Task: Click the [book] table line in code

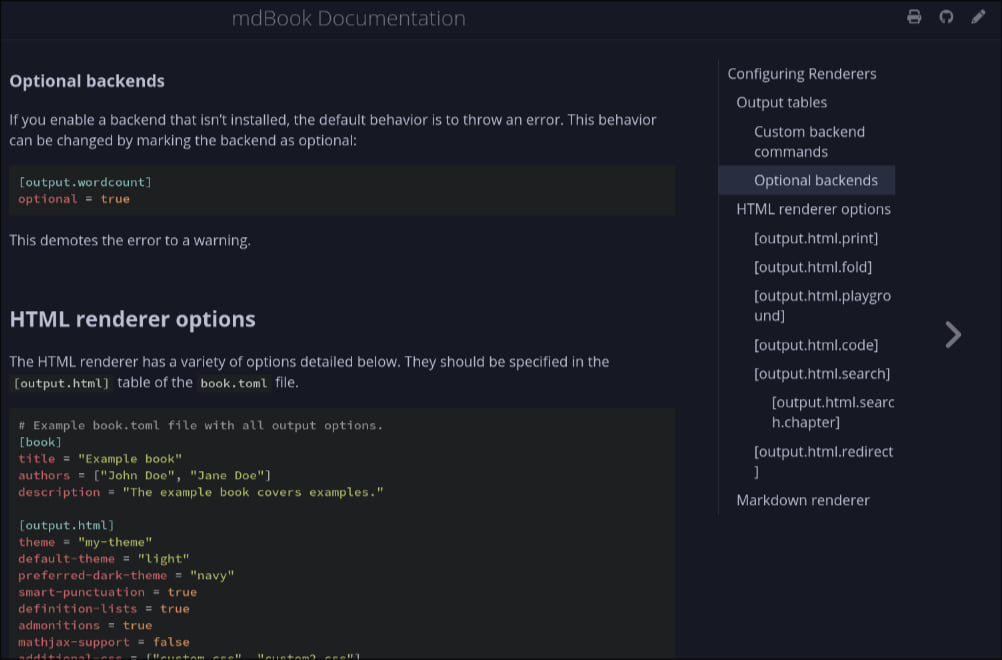Action: [40, 442]
